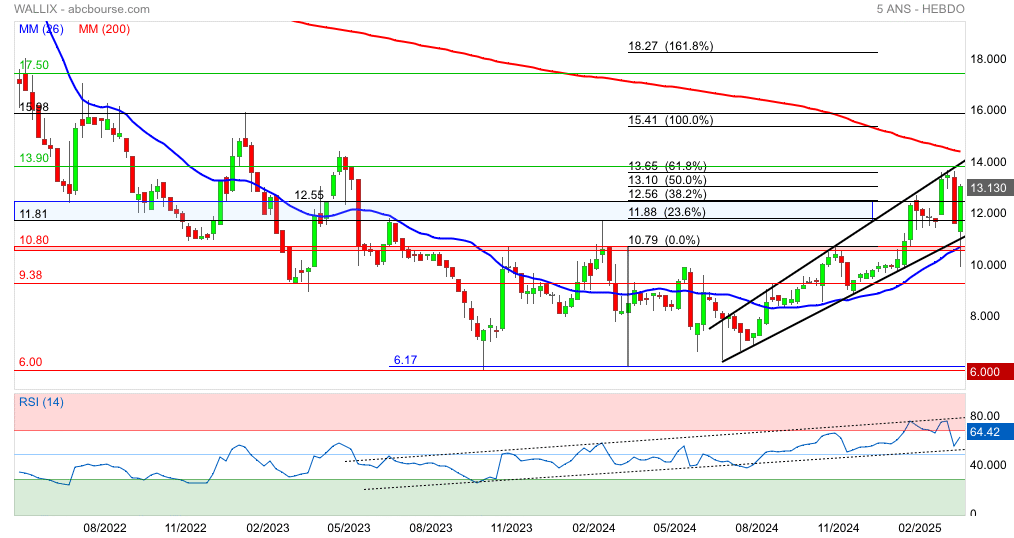The width and height of the screenshot is (1014, 538).
Task: Click the 11/2024 date axis label
Action: pyautogui.click(x=838, y=528)
